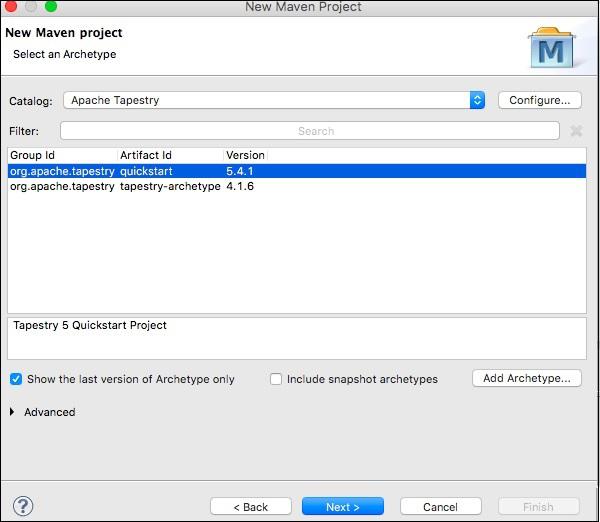Go back with the < Back button

tap(251, 506)
